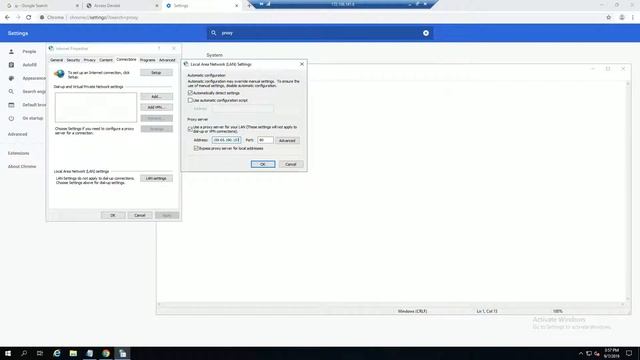Toggle Use automatic configuration script checkbox
The image size is (640, 360).
click(190, 100)
